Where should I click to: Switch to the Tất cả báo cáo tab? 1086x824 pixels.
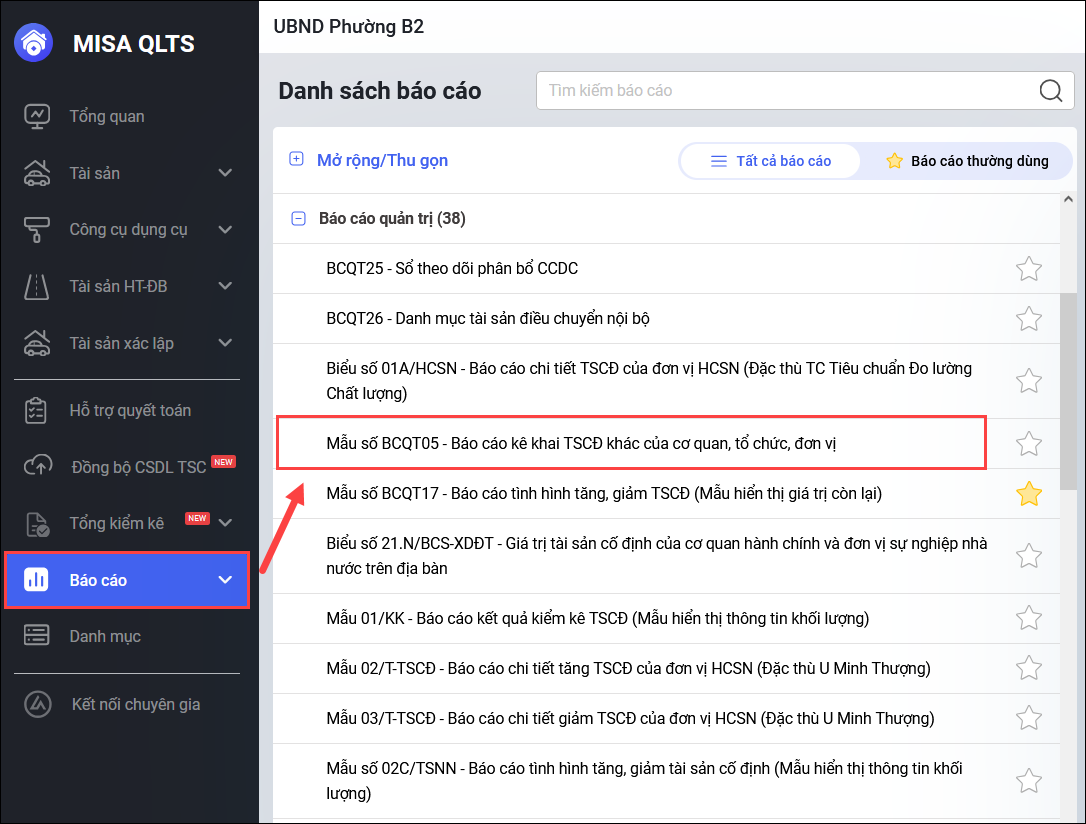(x=771, y=161)
